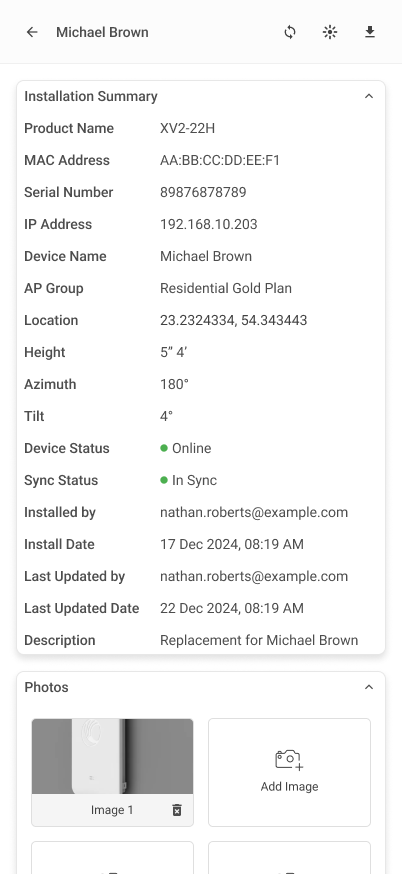This screenshot has width=402, height=874.
Task: Select MAC address AA:BB:CC:DD:EE:F1
Action: click(x=220, y=161)
